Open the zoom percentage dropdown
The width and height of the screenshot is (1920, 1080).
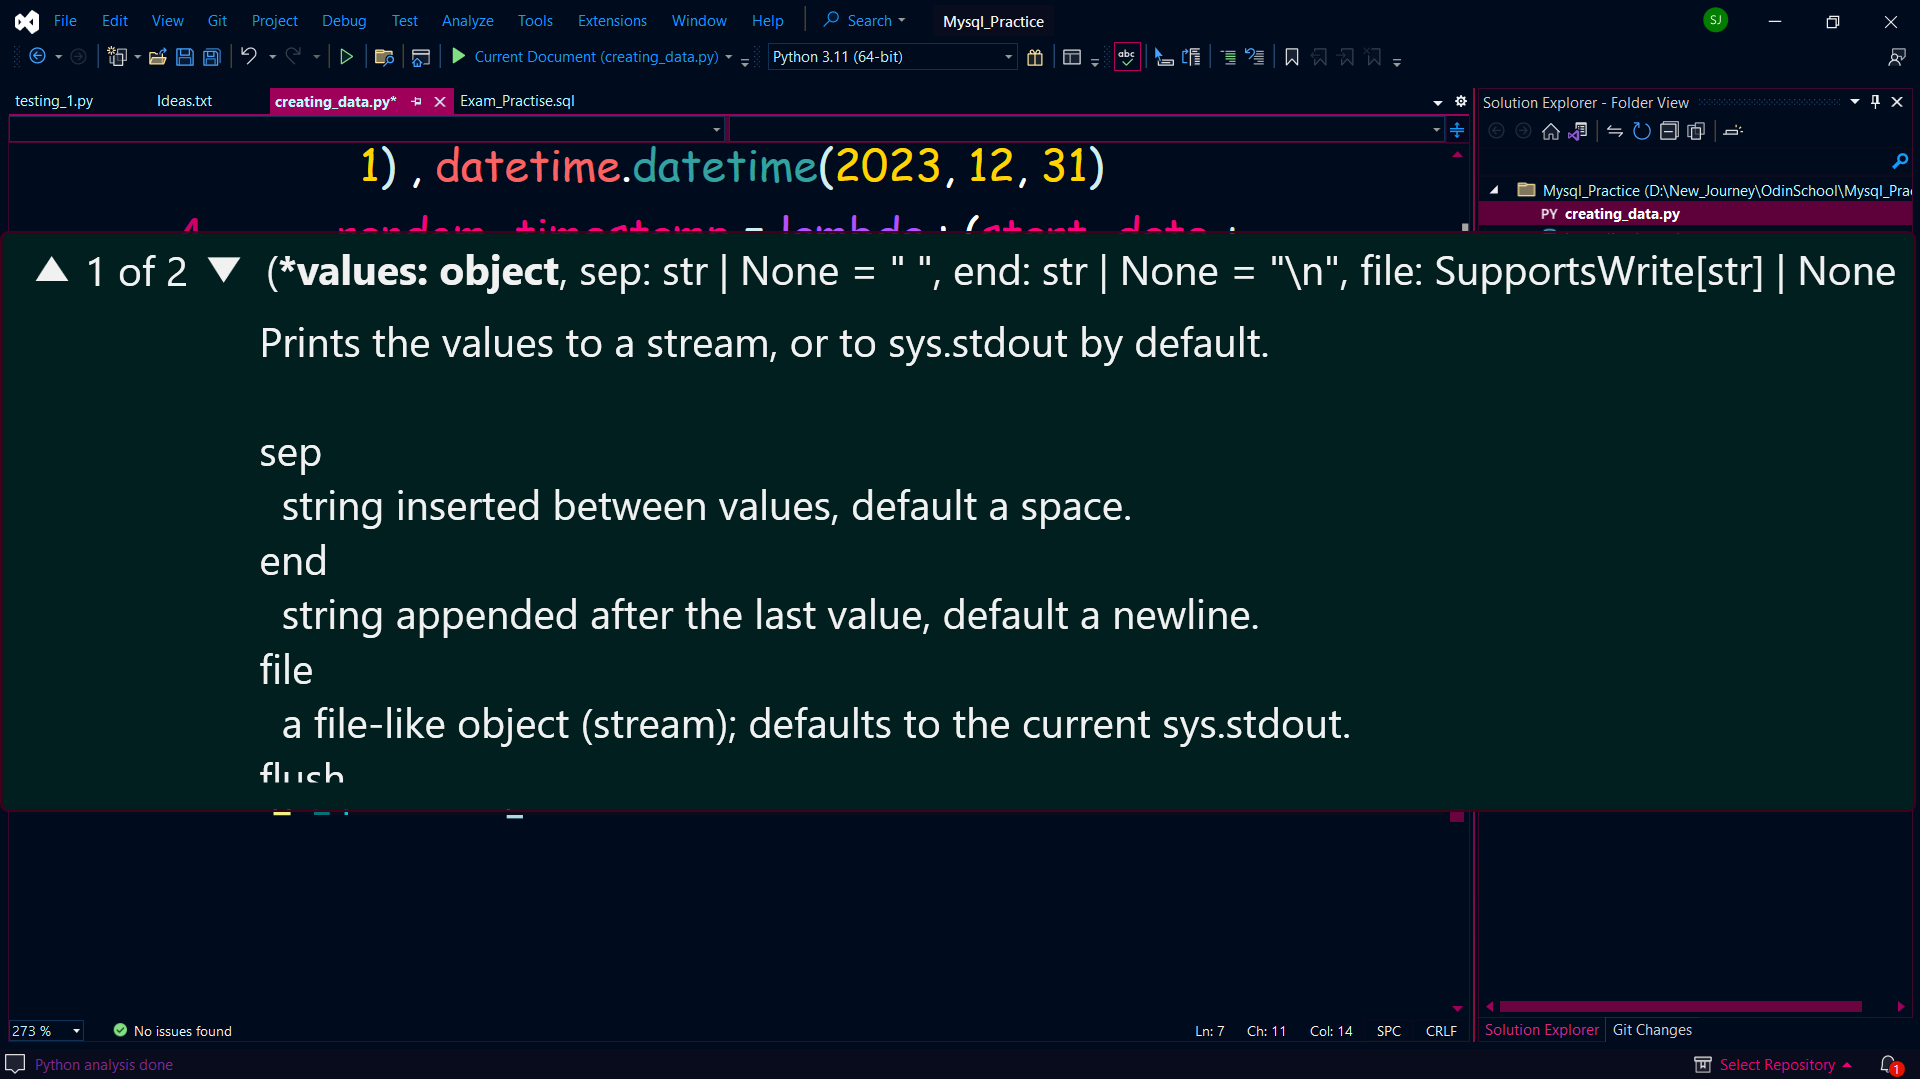[75, 1031]
